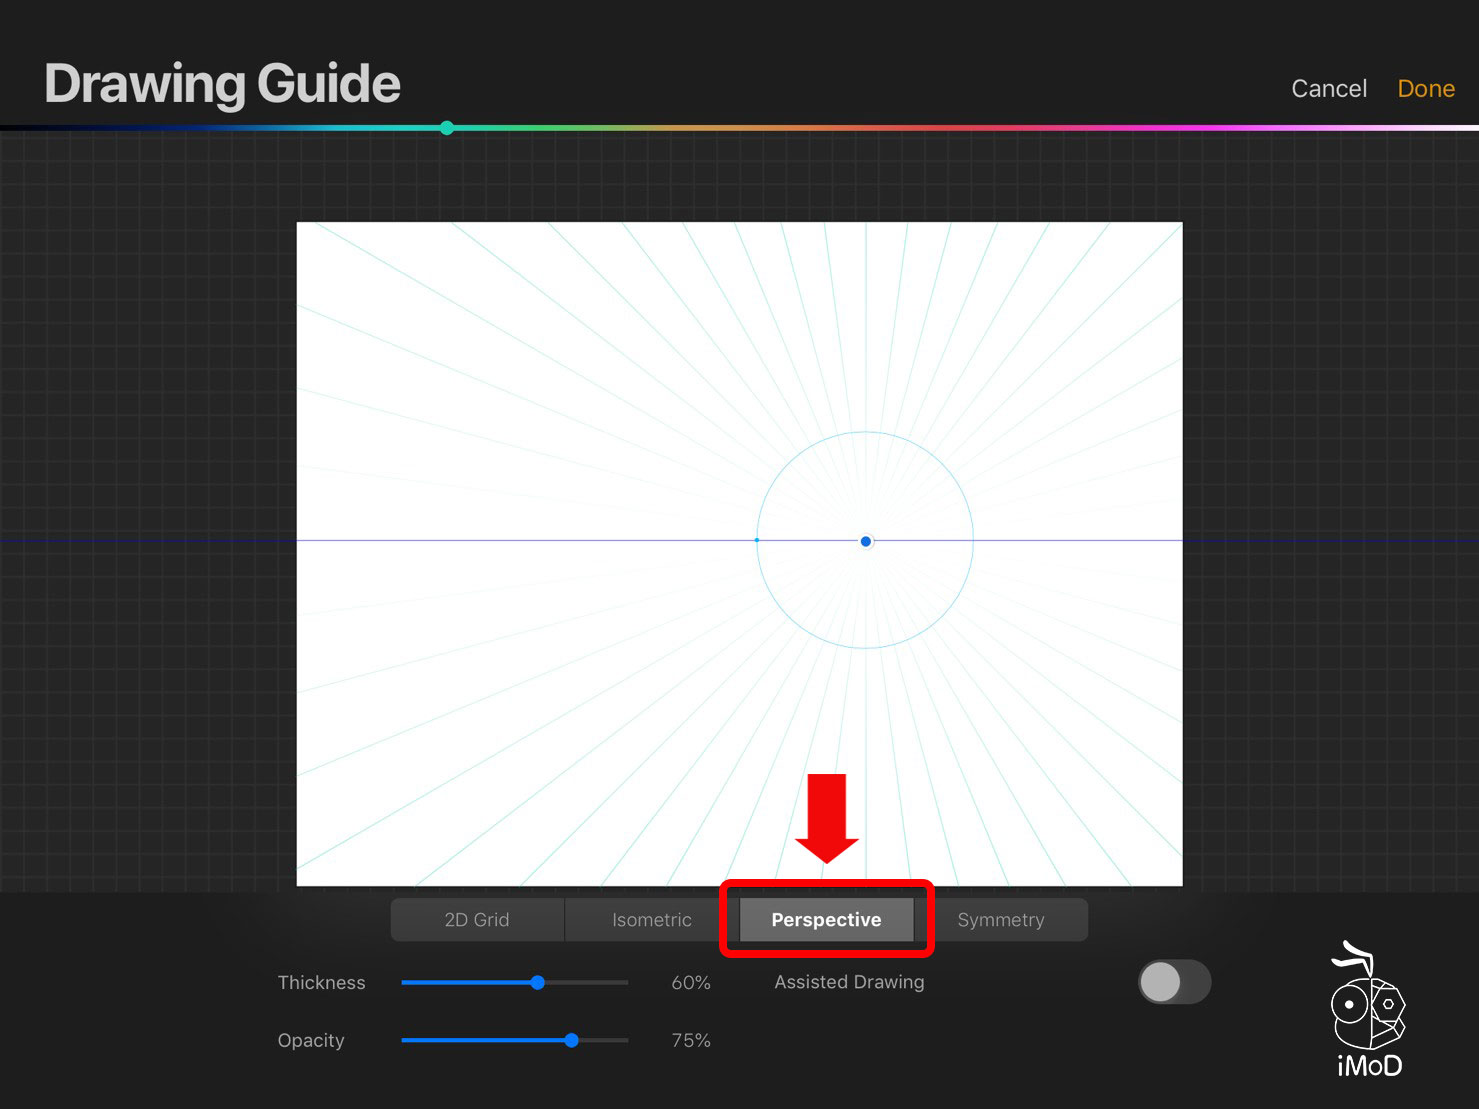1479x1109 pixels.
Task: Enable the Assisted Drawing switch
Action: coord(1174,983)
